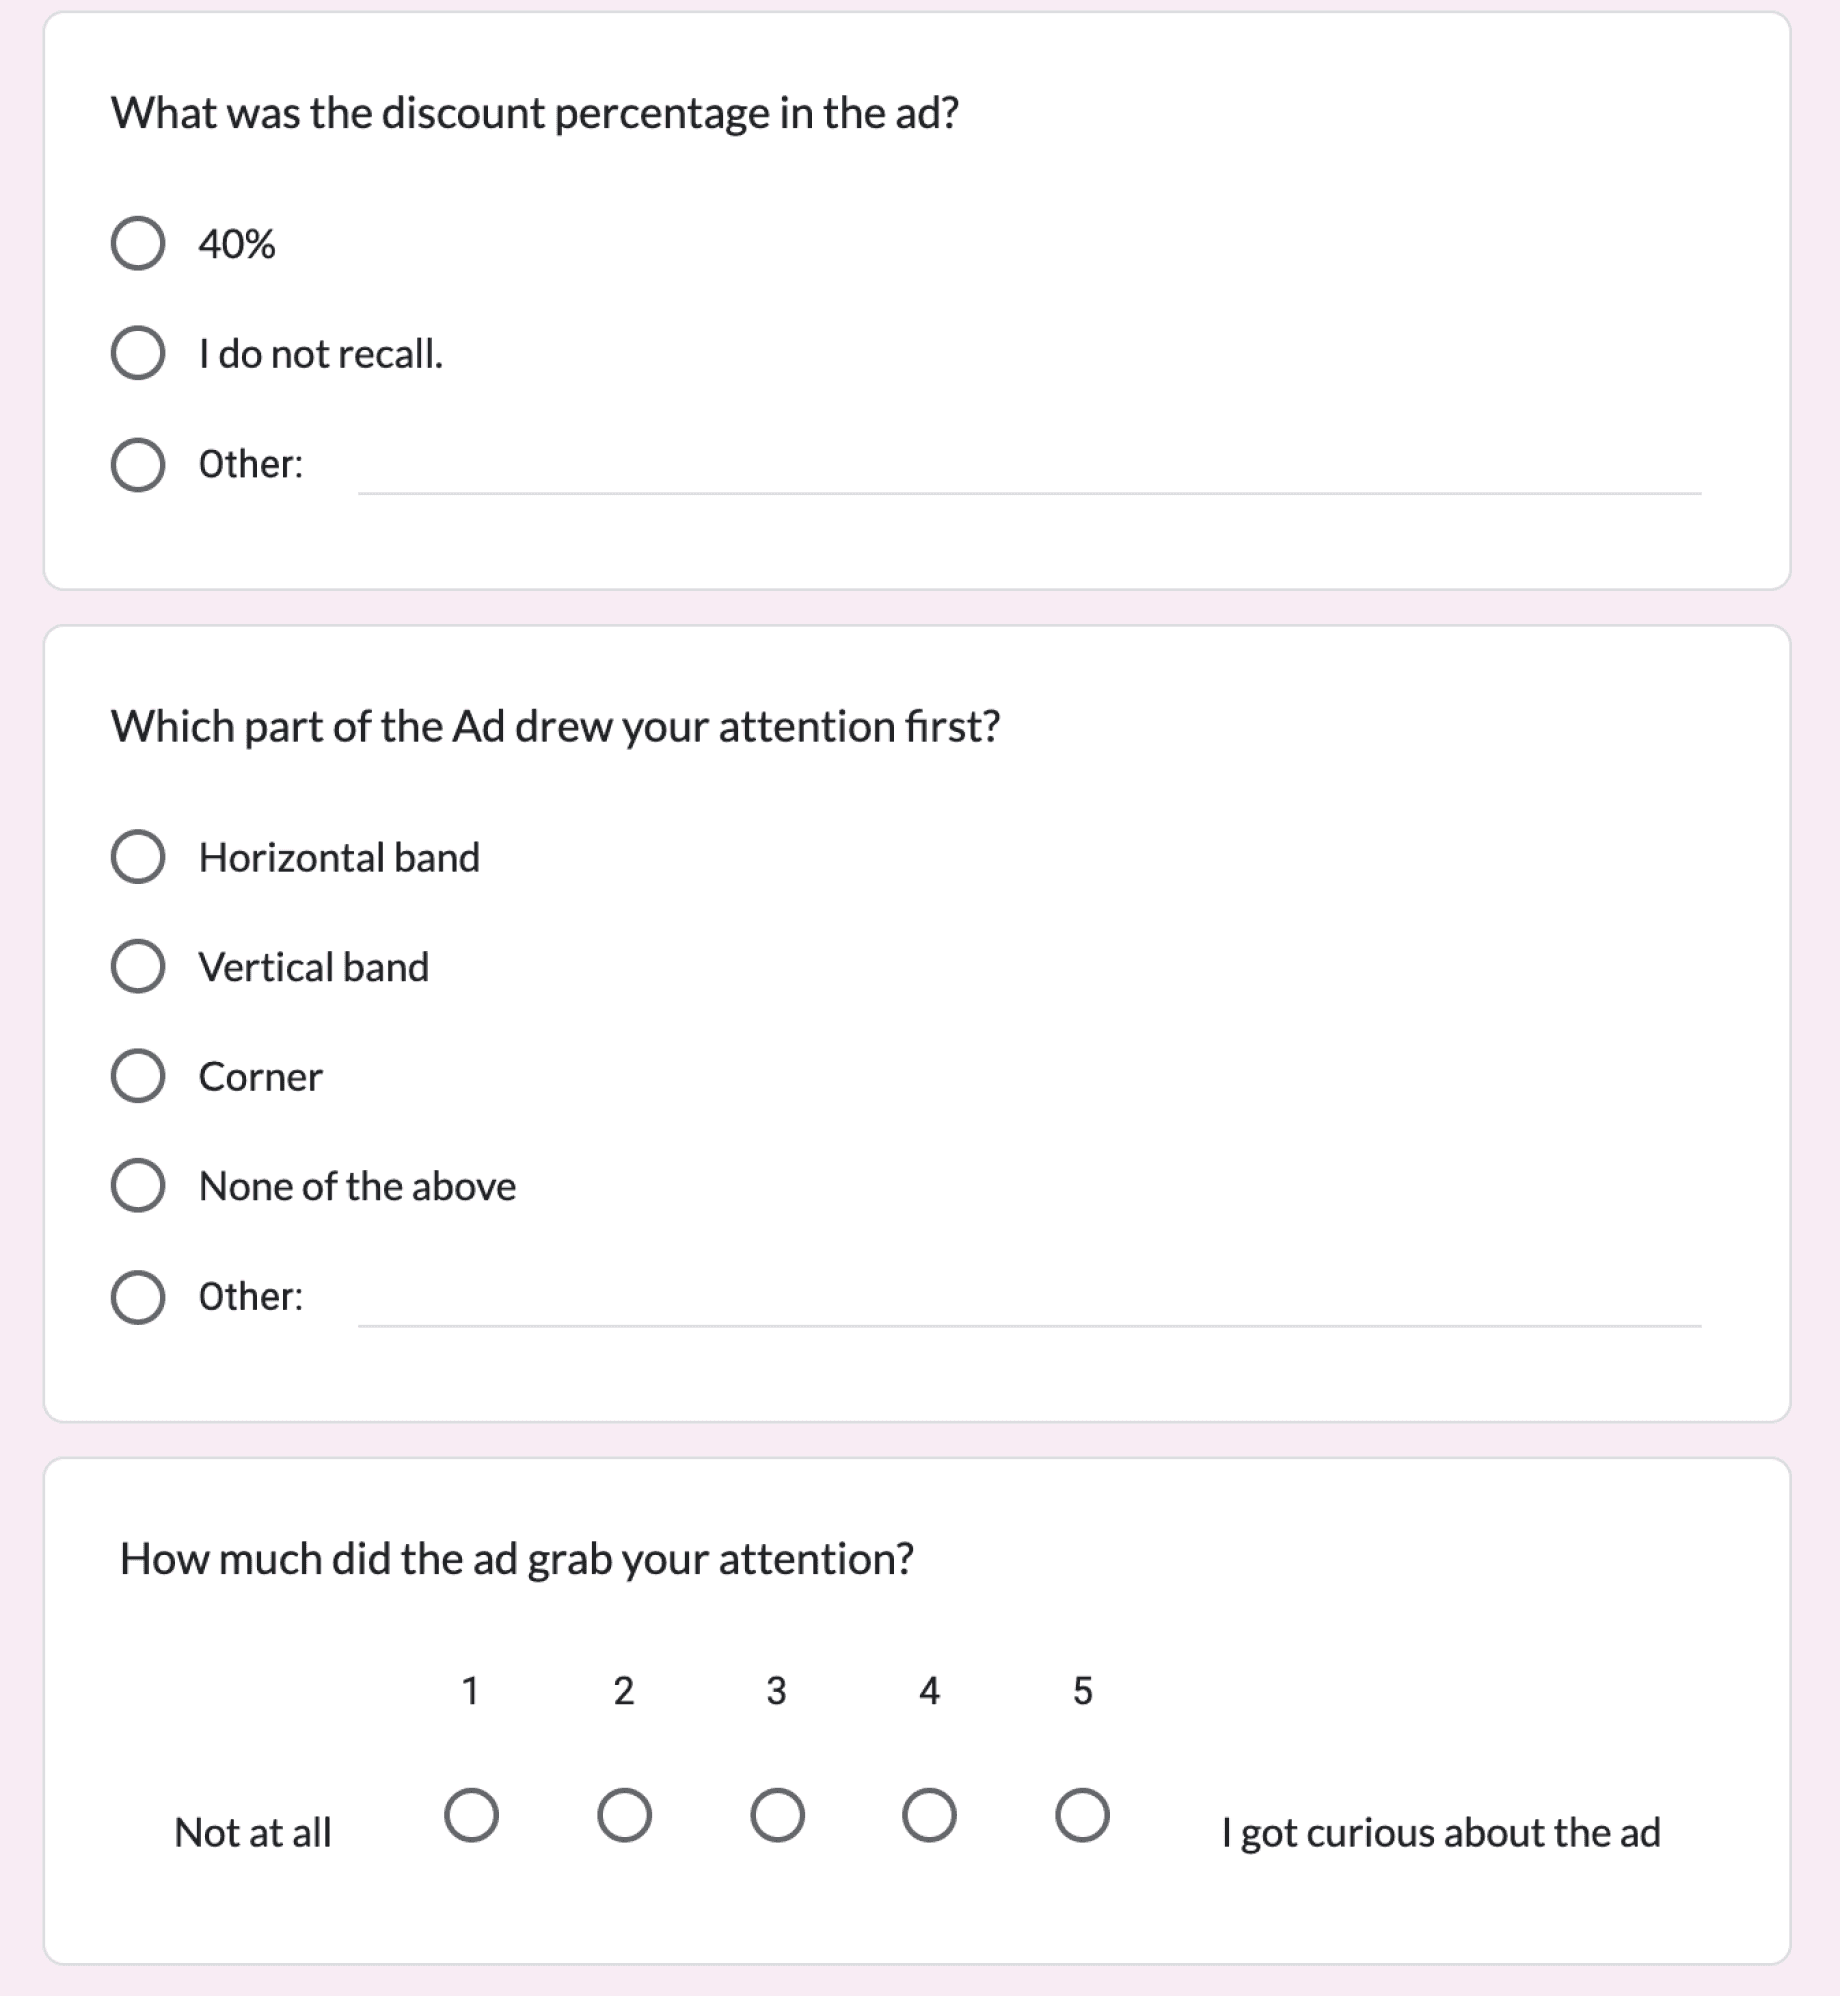Image resolution: width=1840 pixels, height=1996 pixels.
Task: Click the discount percentage question title
Action: pos(535,113)
